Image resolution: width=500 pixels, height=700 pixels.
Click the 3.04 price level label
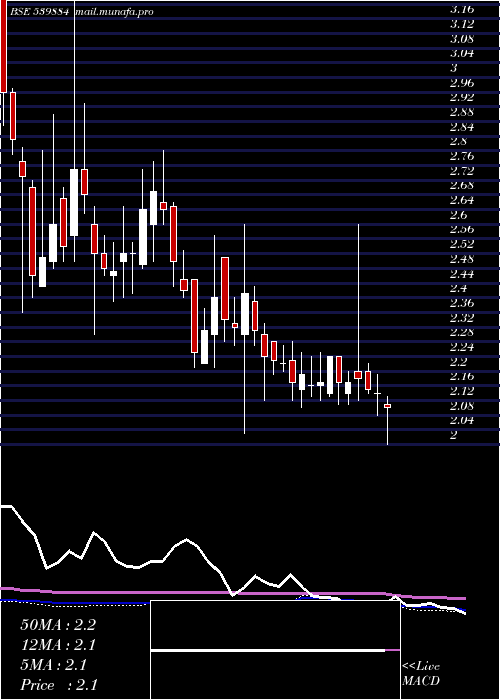tap(461, 54)
